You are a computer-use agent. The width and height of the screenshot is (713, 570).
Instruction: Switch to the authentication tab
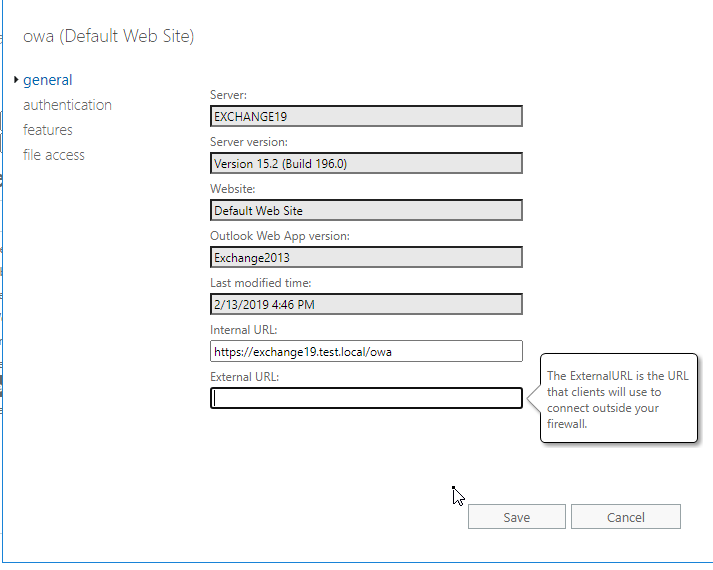[x=67, y=105]
